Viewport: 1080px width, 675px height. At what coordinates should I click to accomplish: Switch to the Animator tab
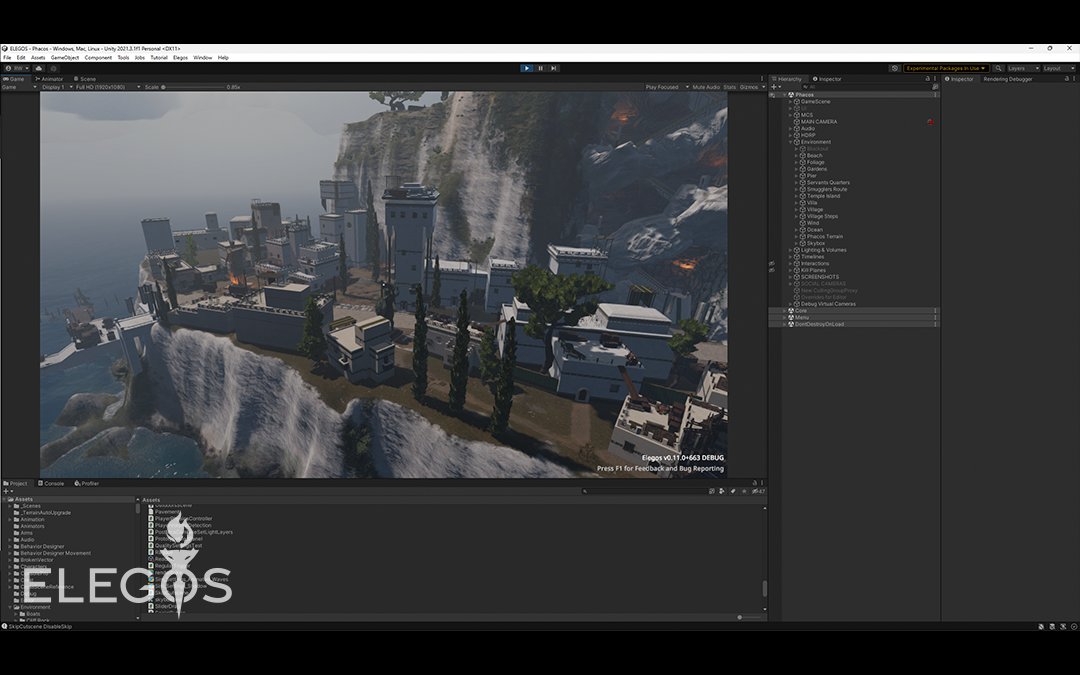click(x=48, y=78)
